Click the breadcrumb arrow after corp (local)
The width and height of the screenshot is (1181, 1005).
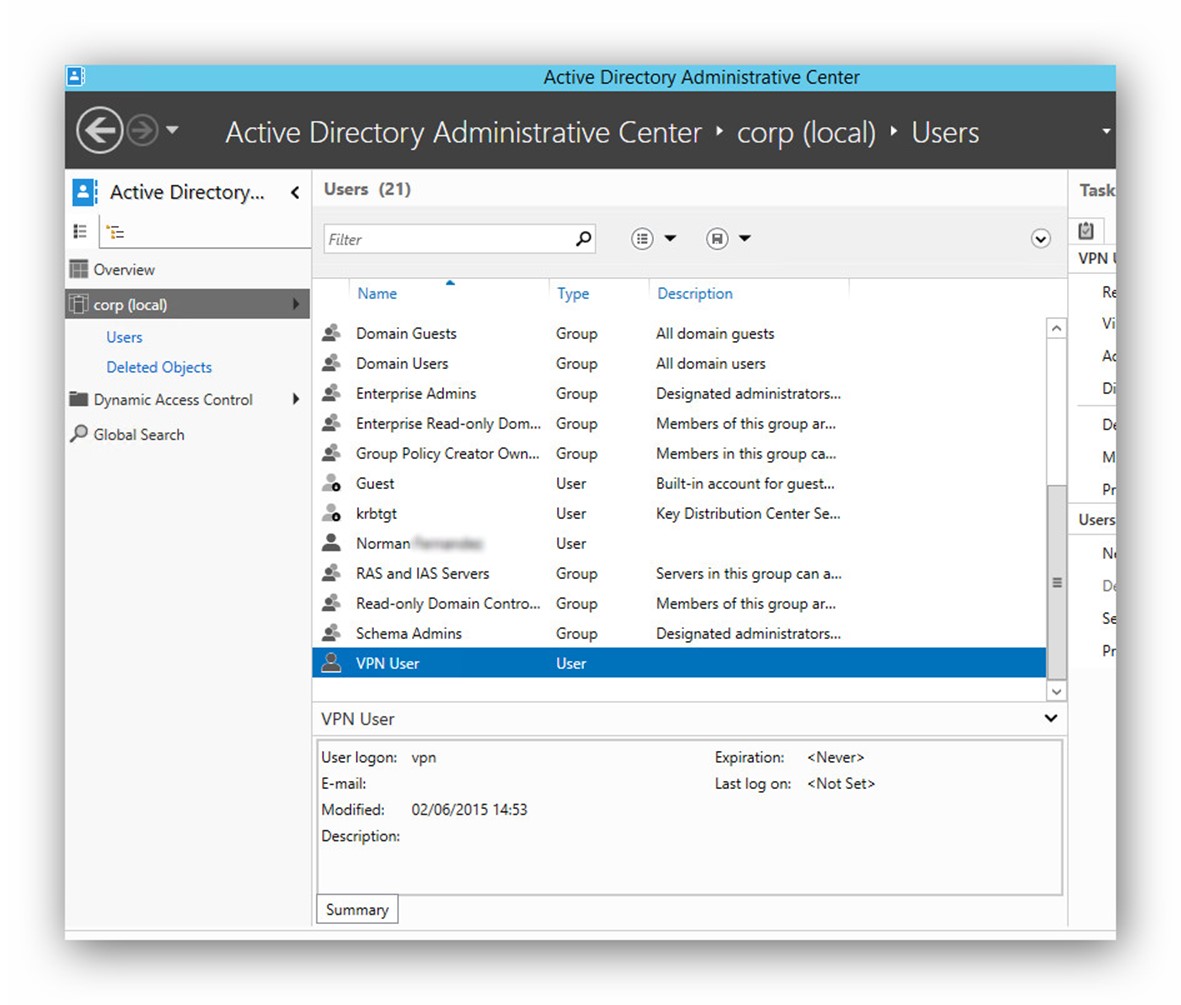pos(894,131)
